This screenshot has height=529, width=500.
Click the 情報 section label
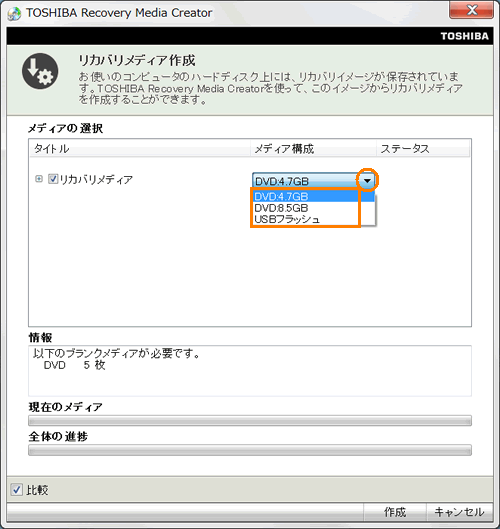[x=40, y=337]
